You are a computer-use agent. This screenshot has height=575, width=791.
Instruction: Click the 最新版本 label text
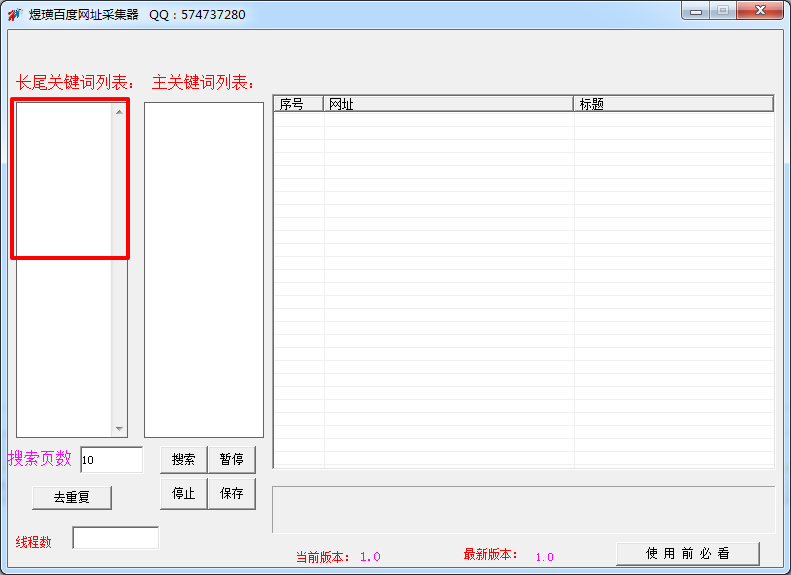click(x=490, y=554)
